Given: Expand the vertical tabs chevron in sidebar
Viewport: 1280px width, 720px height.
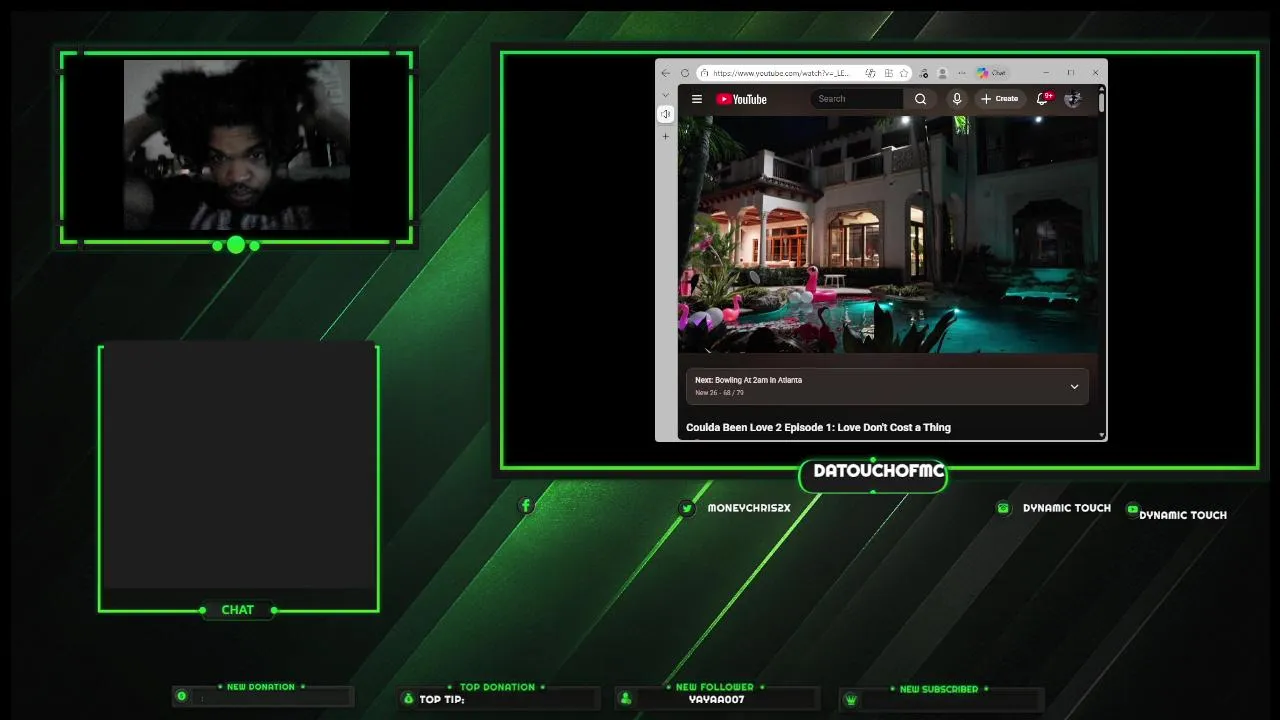Looking at the screenshot, I should (x=665, y=95).
